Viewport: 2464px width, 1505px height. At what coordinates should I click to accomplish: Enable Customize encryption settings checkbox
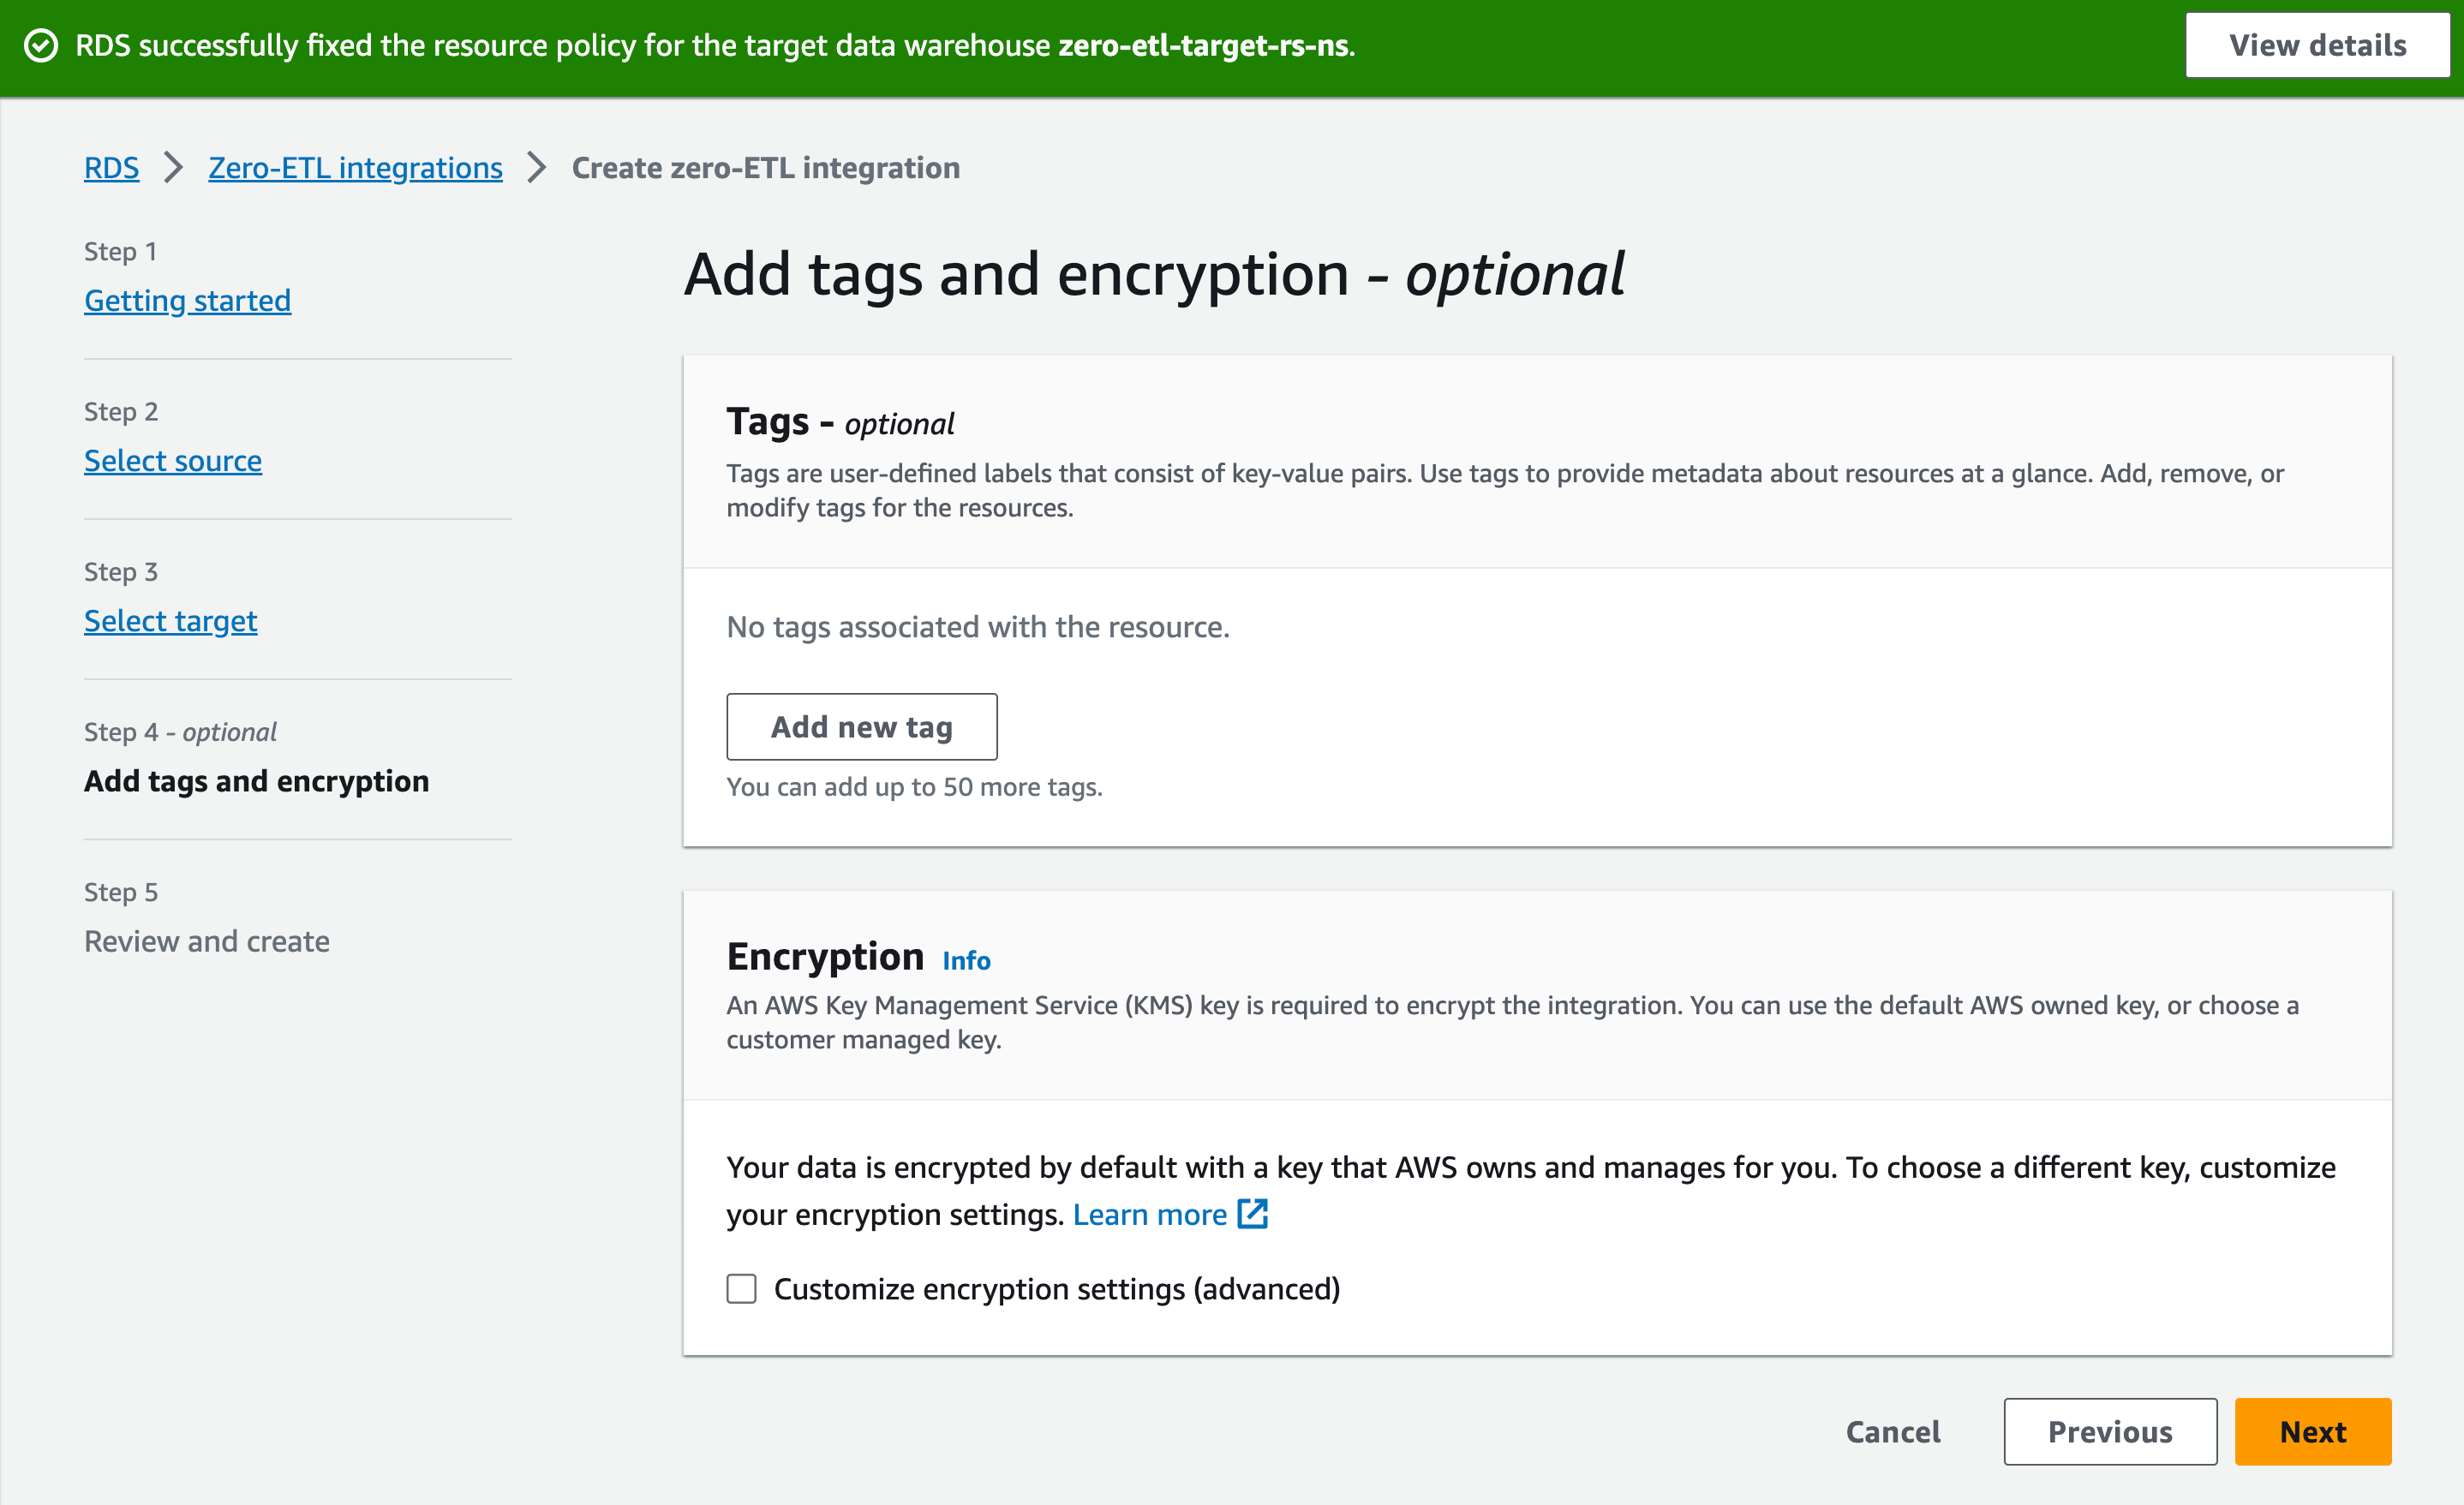point(741,1288)
